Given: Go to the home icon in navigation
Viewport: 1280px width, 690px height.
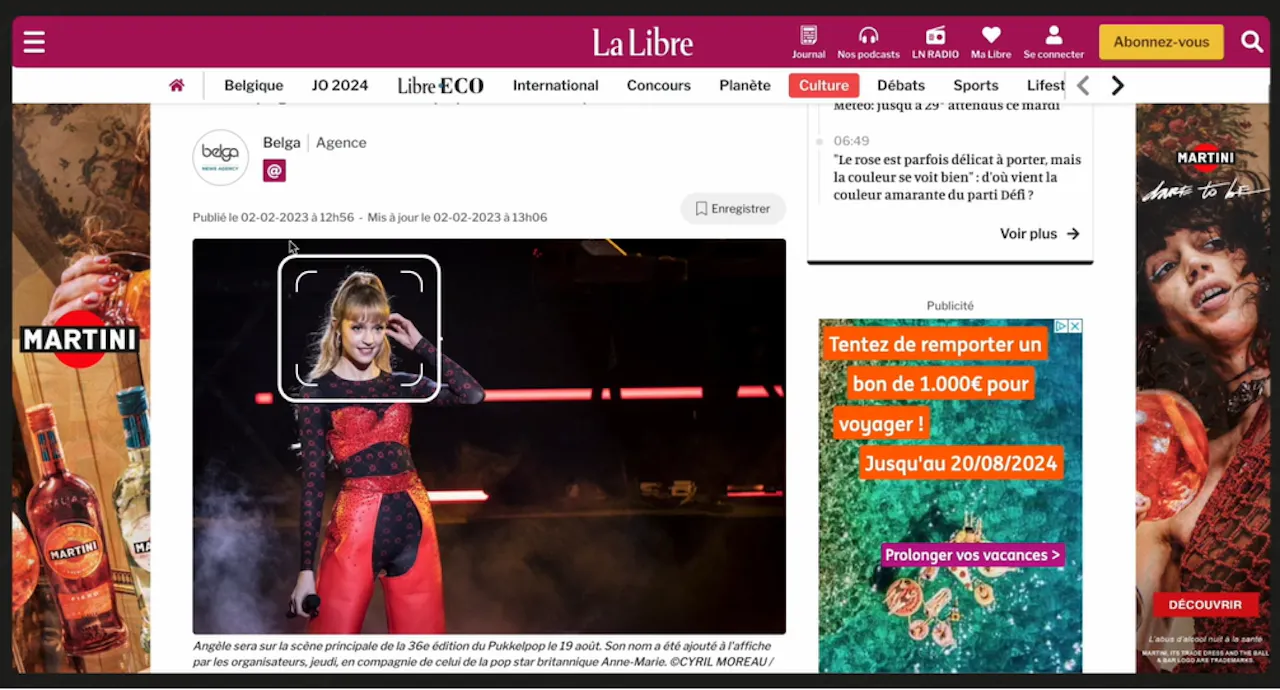Looking at the screenshot, I should [177, 86].
